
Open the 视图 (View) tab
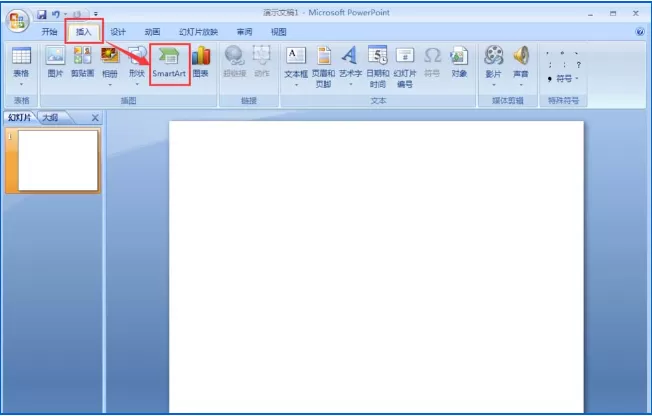[x=278, y=32]
